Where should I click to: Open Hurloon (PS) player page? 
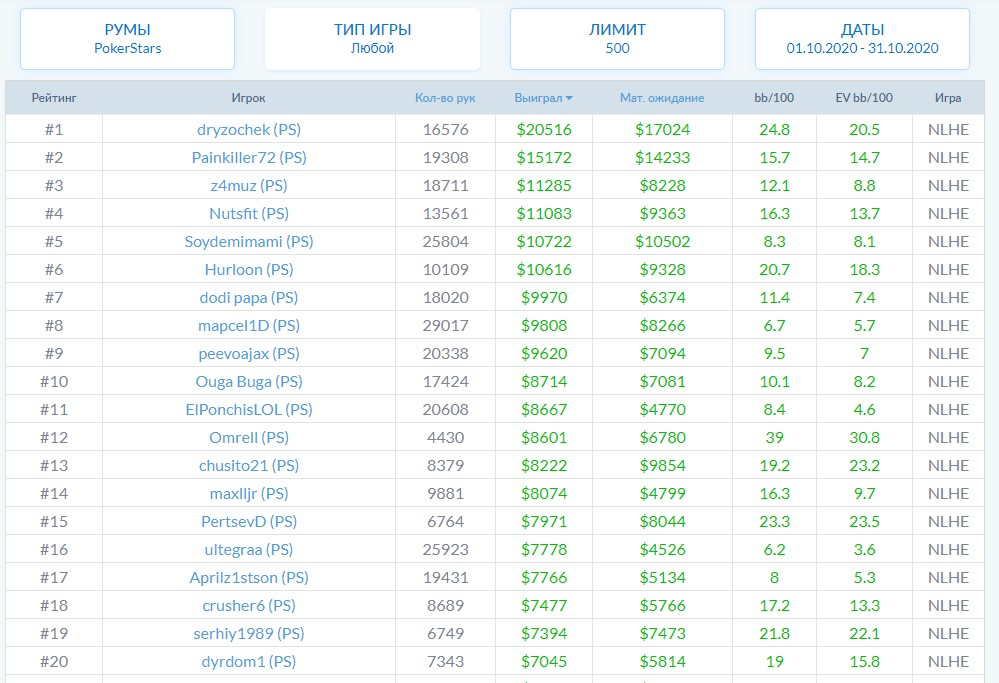(x=248, y=270)
